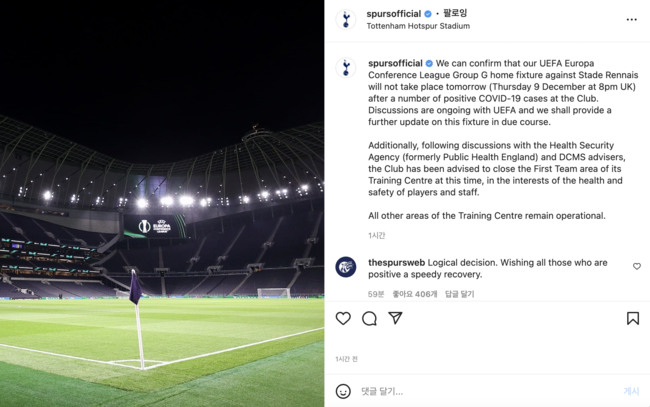
Task: Open spursofficial username in header
Action: tap(393, 14)
